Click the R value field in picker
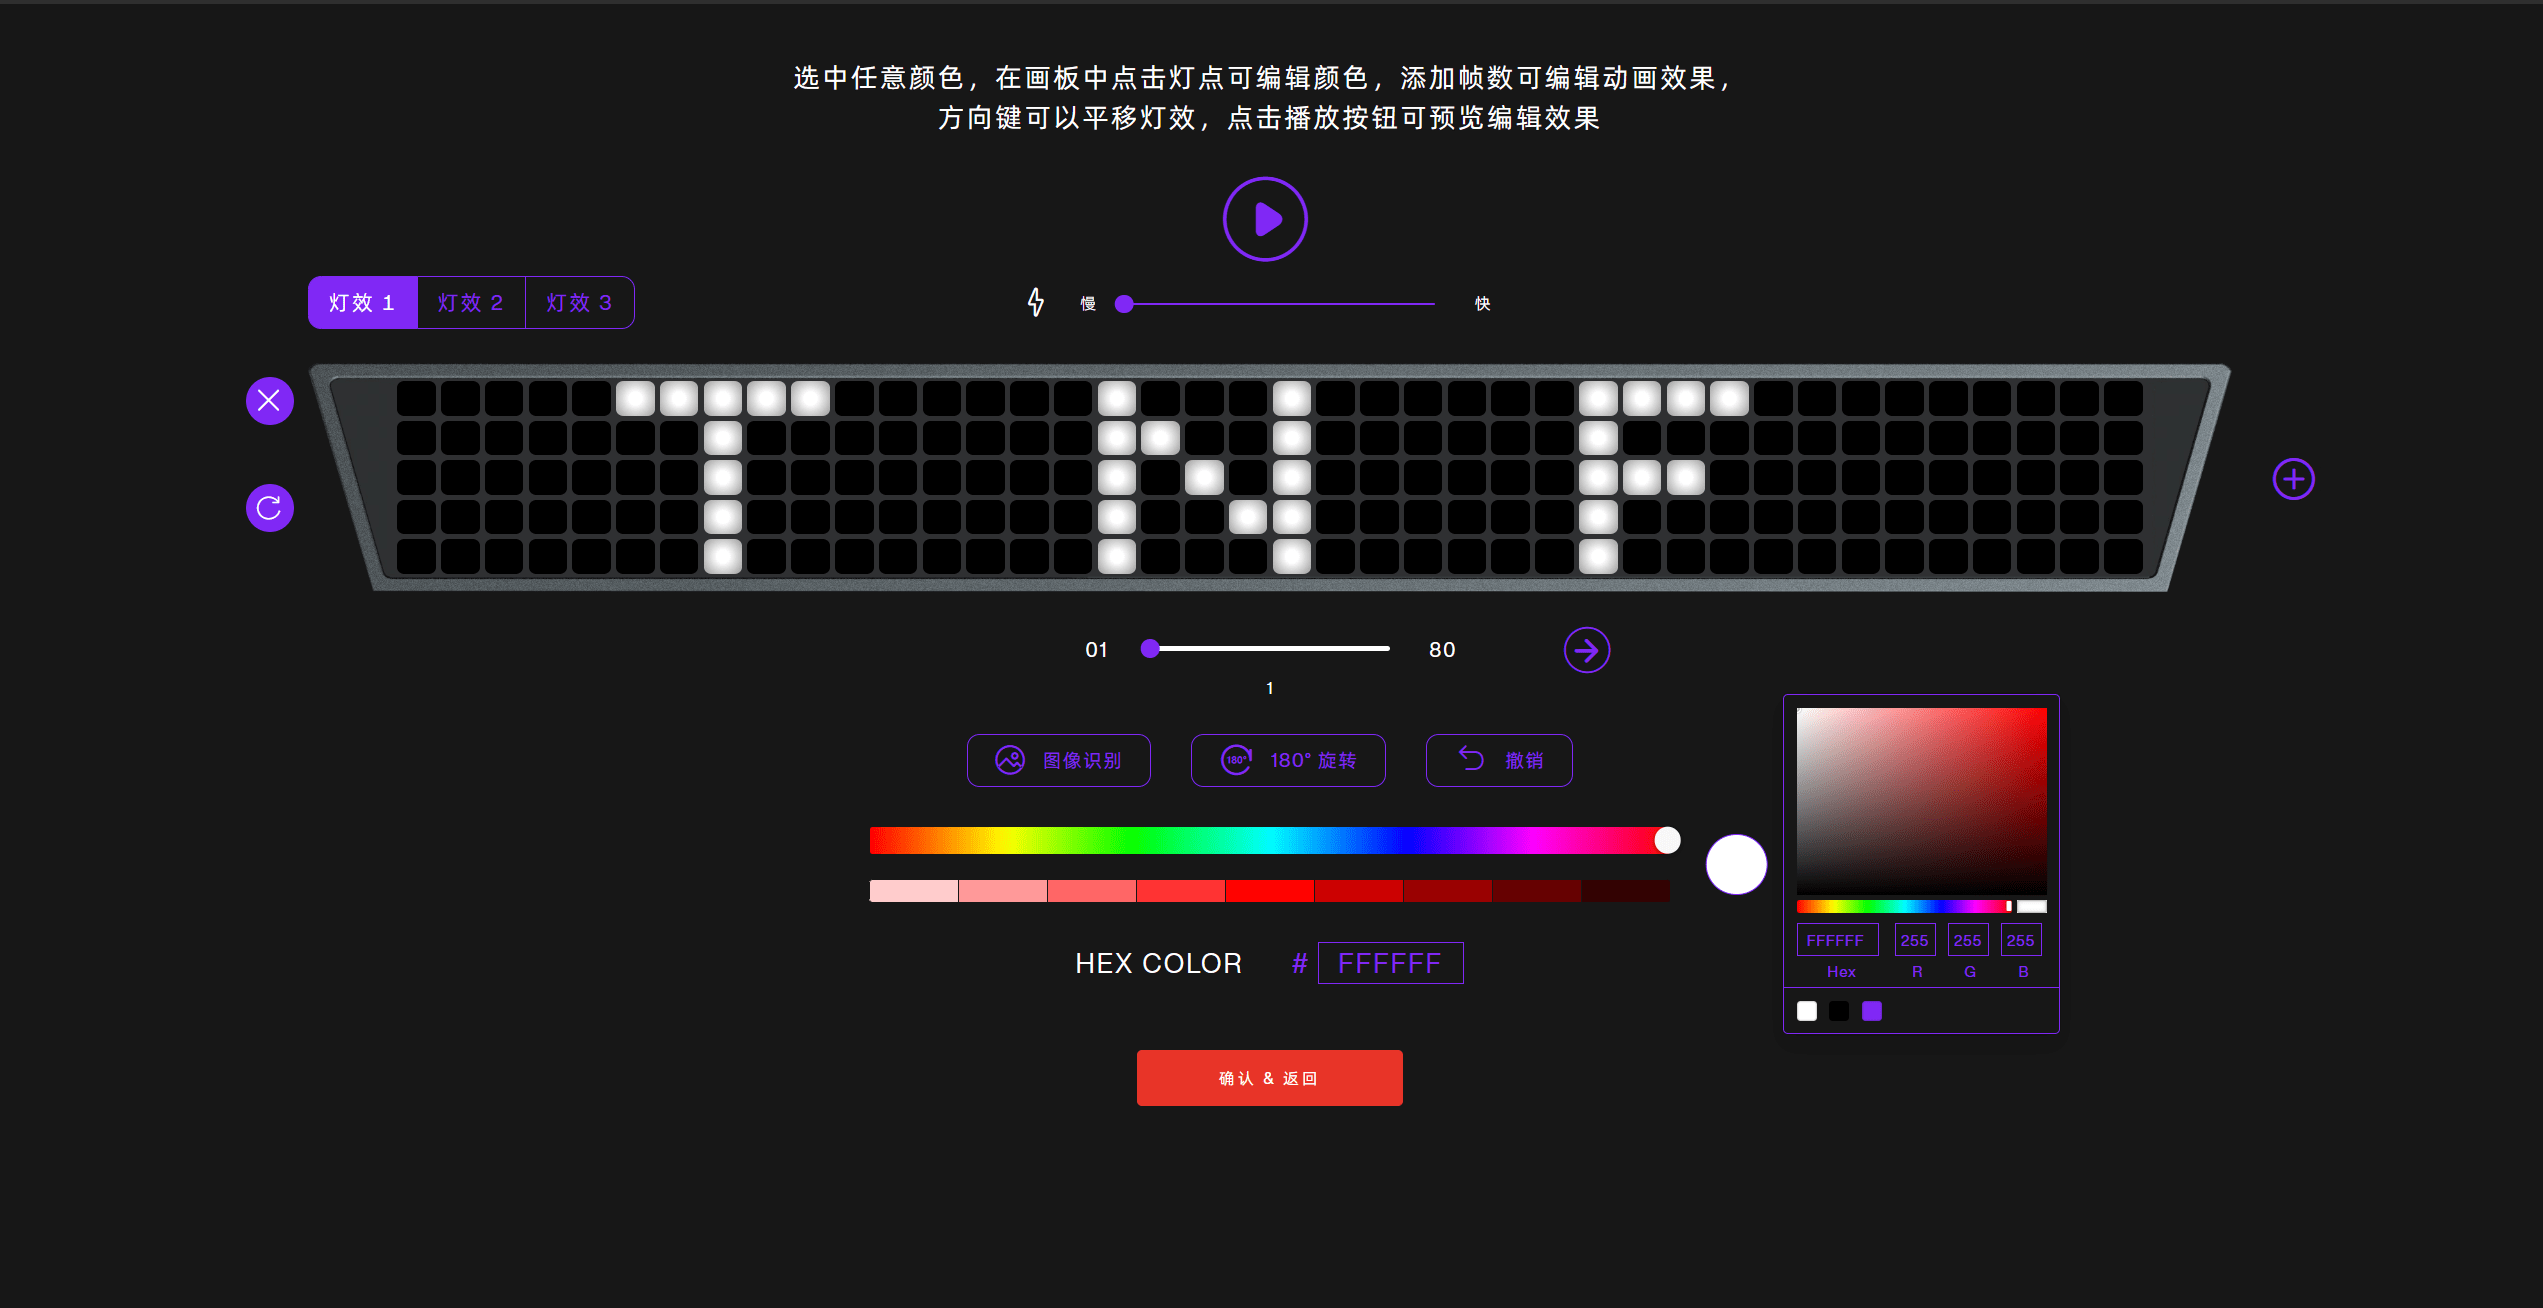Screen dimensions: 2543x1308 tap(1914, 940)
